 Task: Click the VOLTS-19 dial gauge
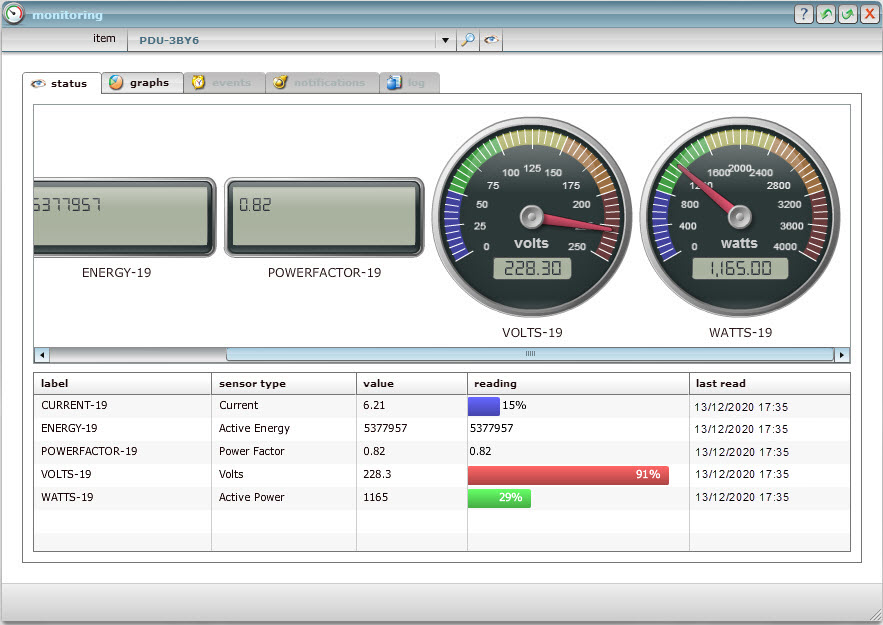(x=531, y=216)
